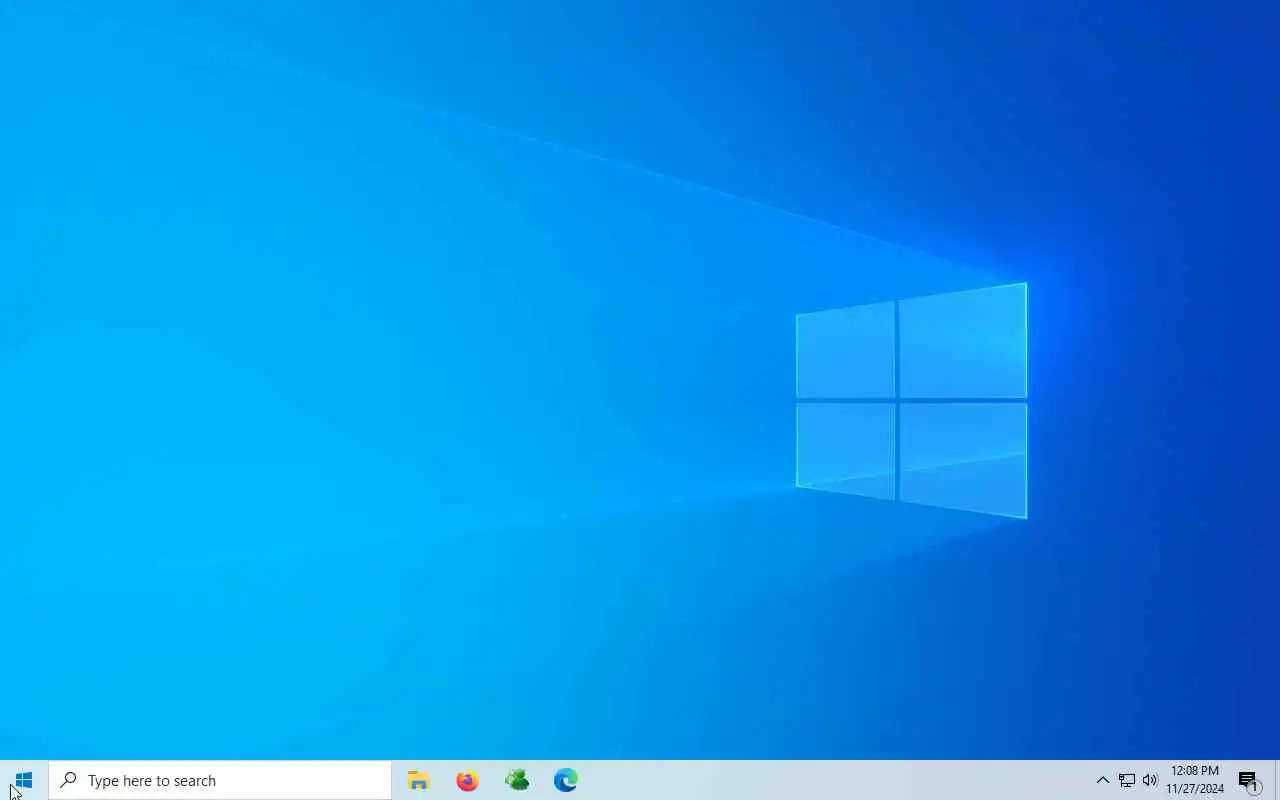Launch Firefox from the taskbar
This screenshot has height=800, width=1280.
[x=467, y=780]
